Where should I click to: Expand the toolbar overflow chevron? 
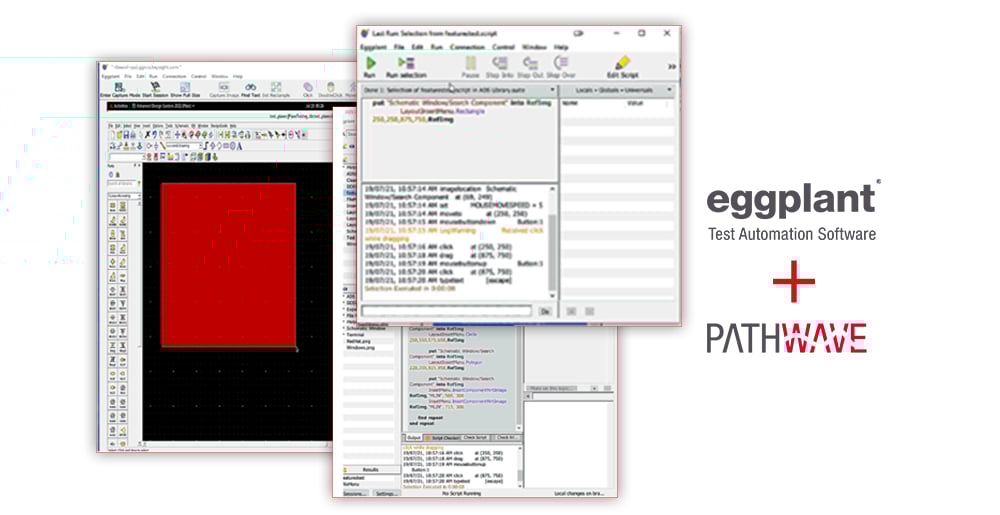pyautogui.click(x=671, y=66)
